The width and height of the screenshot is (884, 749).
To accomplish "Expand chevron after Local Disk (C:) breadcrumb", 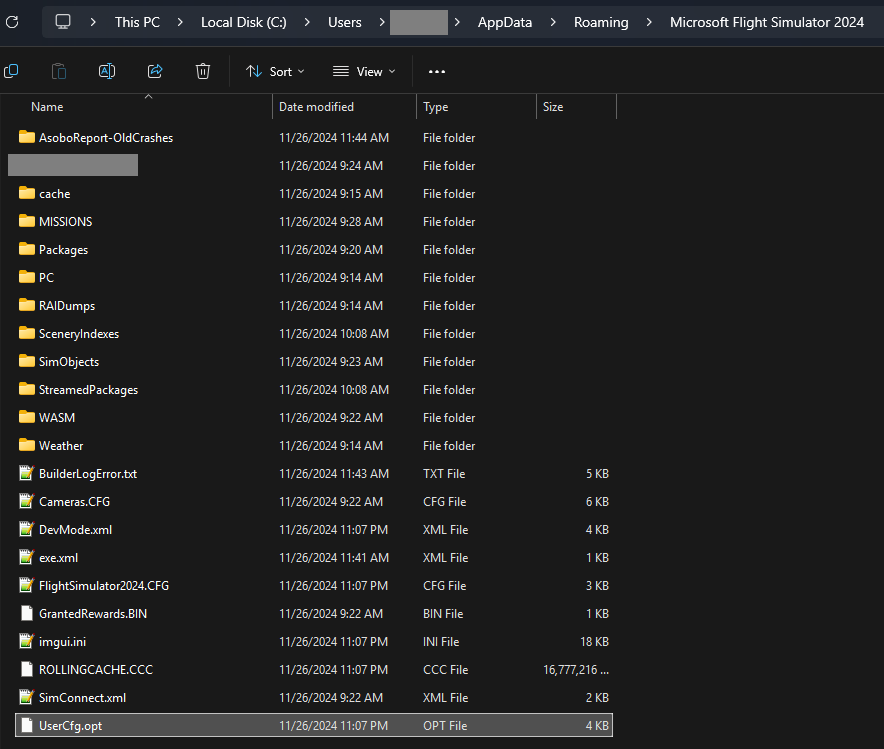I will point(307,22).
